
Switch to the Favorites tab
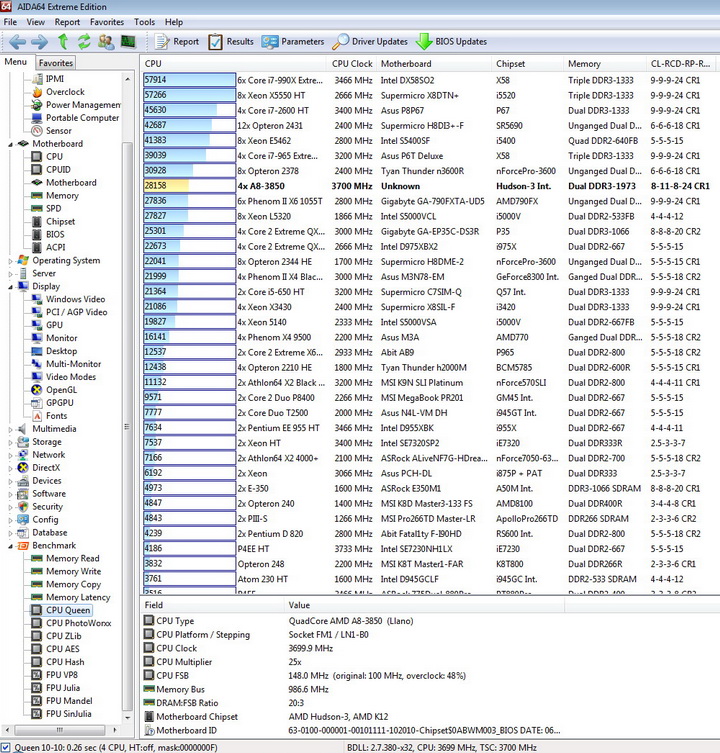(56, 63)
